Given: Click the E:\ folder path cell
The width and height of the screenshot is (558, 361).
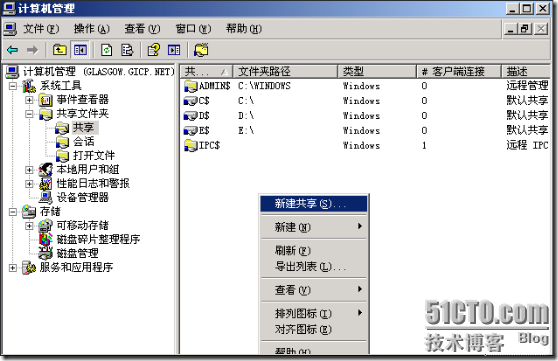Looking at the screenshot, I should pyautogui.click(x=246, y=131).
